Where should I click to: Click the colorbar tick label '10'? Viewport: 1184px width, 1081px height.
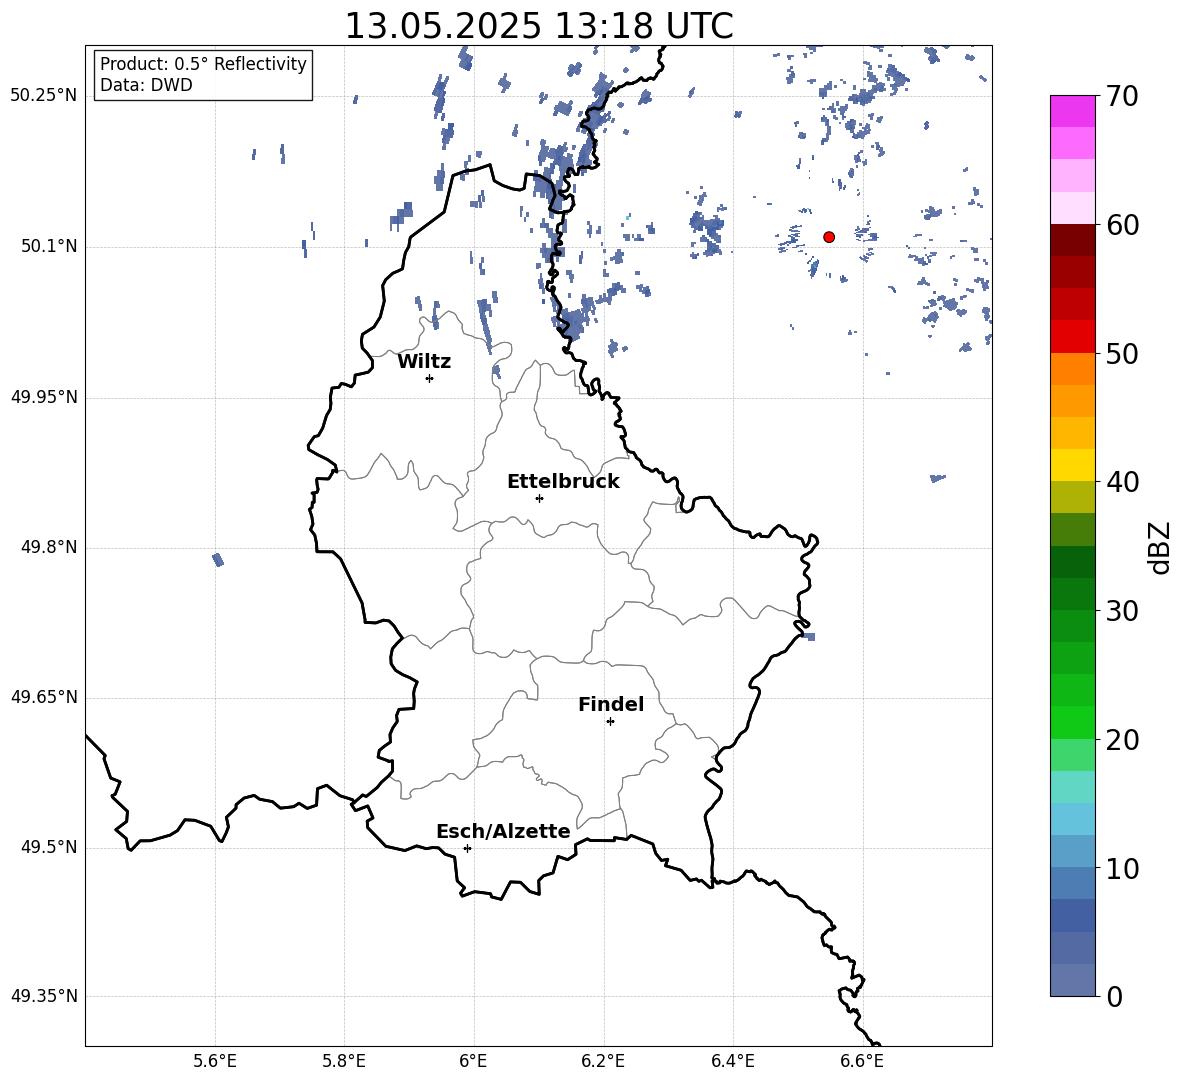click(x=1121, y=868)
